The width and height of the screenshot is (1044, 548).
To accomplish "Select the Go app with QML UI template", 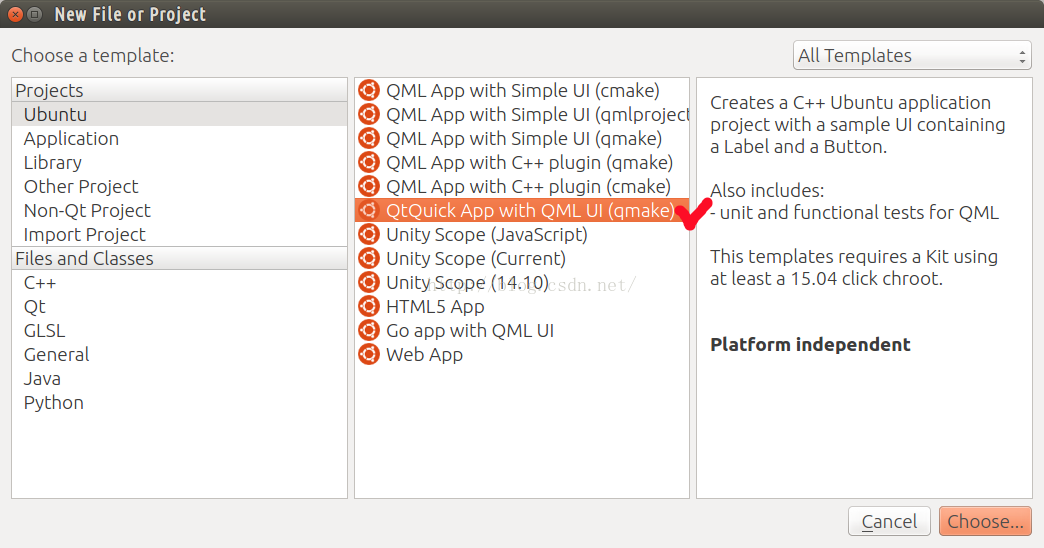I will [522, 330].
